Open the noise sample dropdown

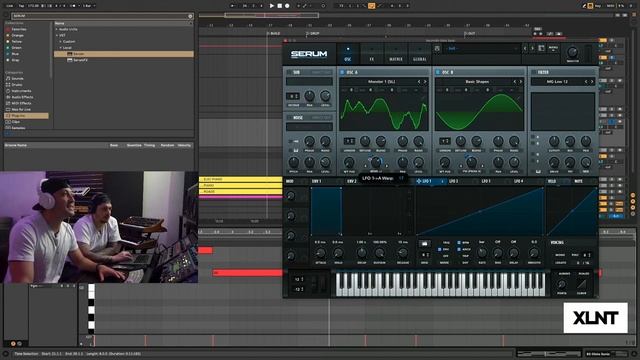tap(309, 127)
